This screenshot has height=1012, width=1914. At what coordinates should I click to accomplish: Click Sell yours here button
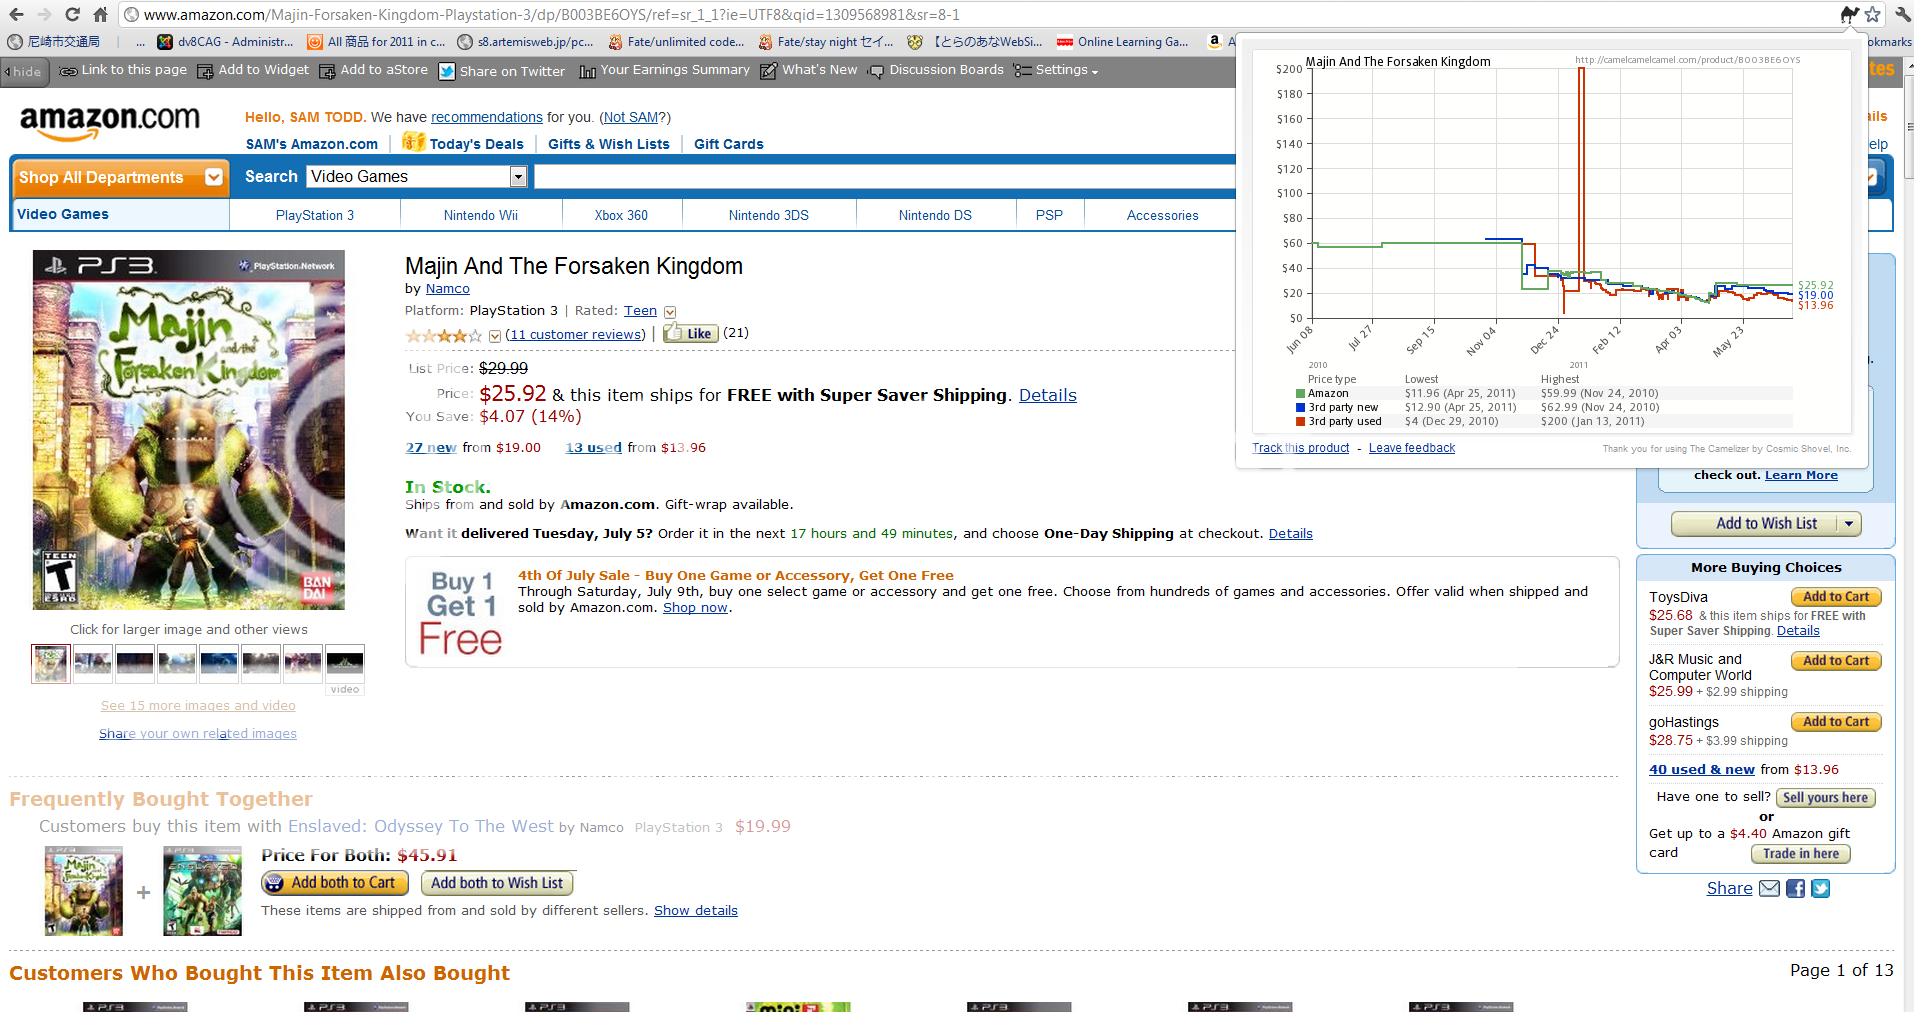point(1825,798)
